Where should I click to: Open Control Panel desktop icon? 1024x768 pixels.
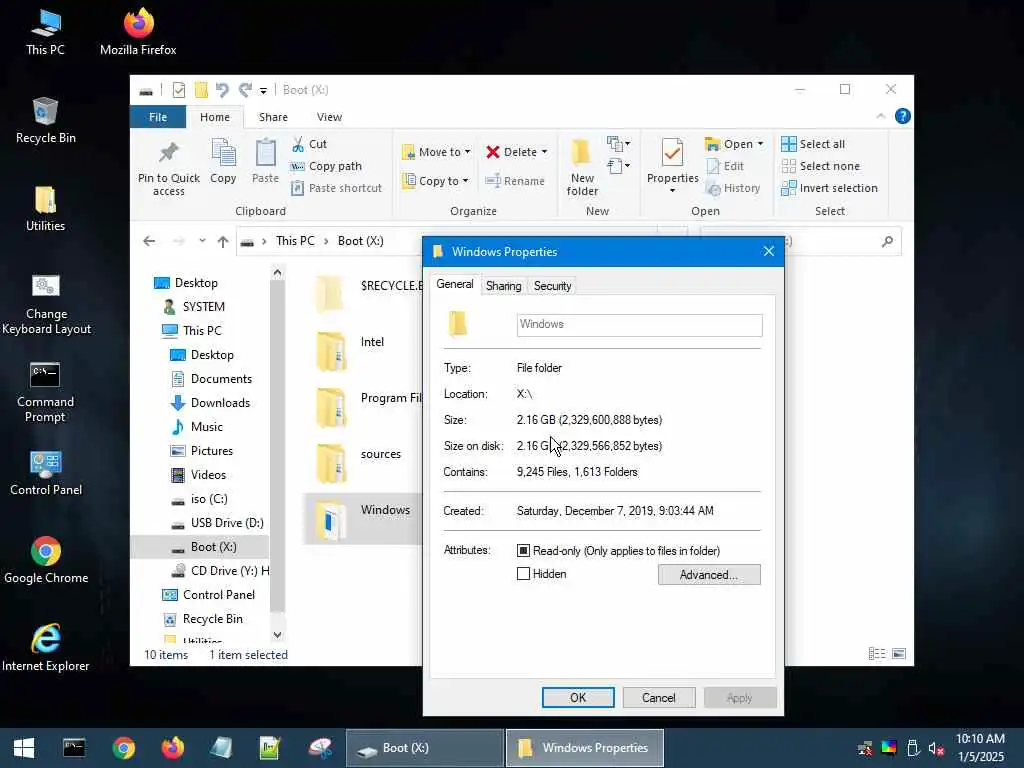46,473
